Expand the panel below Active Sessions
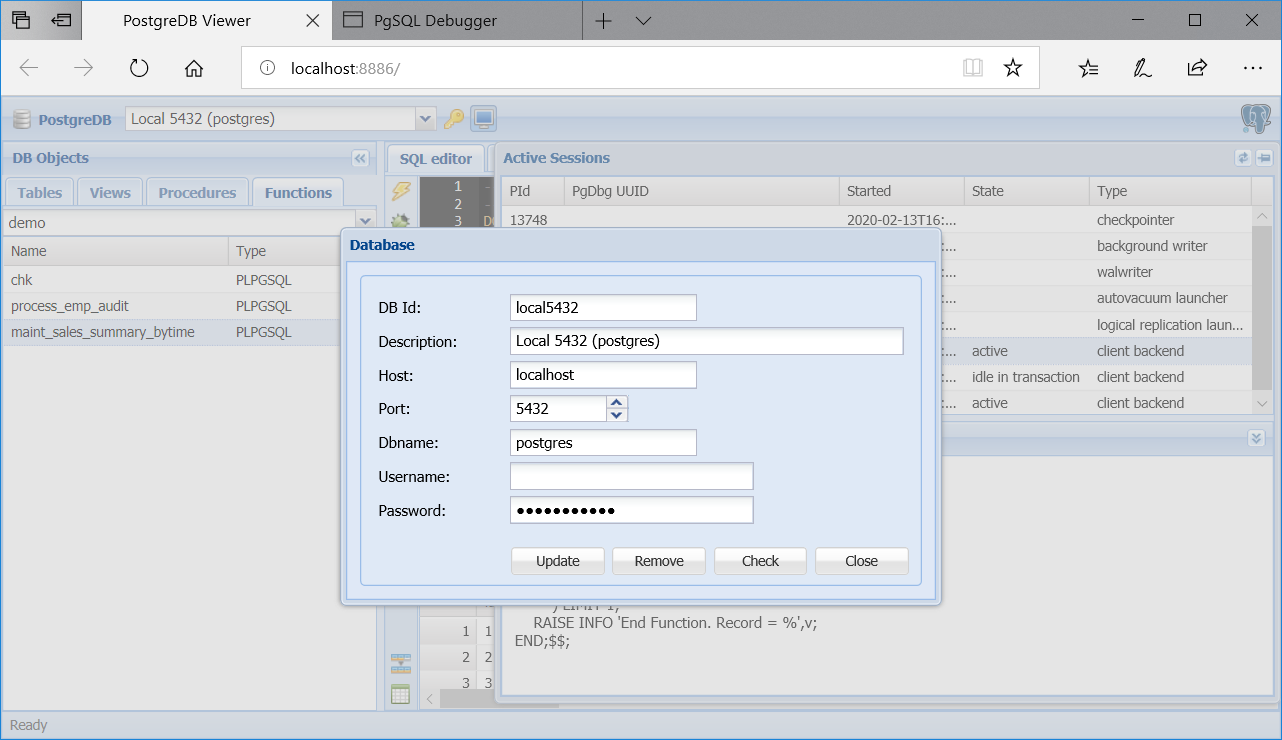The height and width of the screenshot is (740, 1282). tap(1257, 438)
